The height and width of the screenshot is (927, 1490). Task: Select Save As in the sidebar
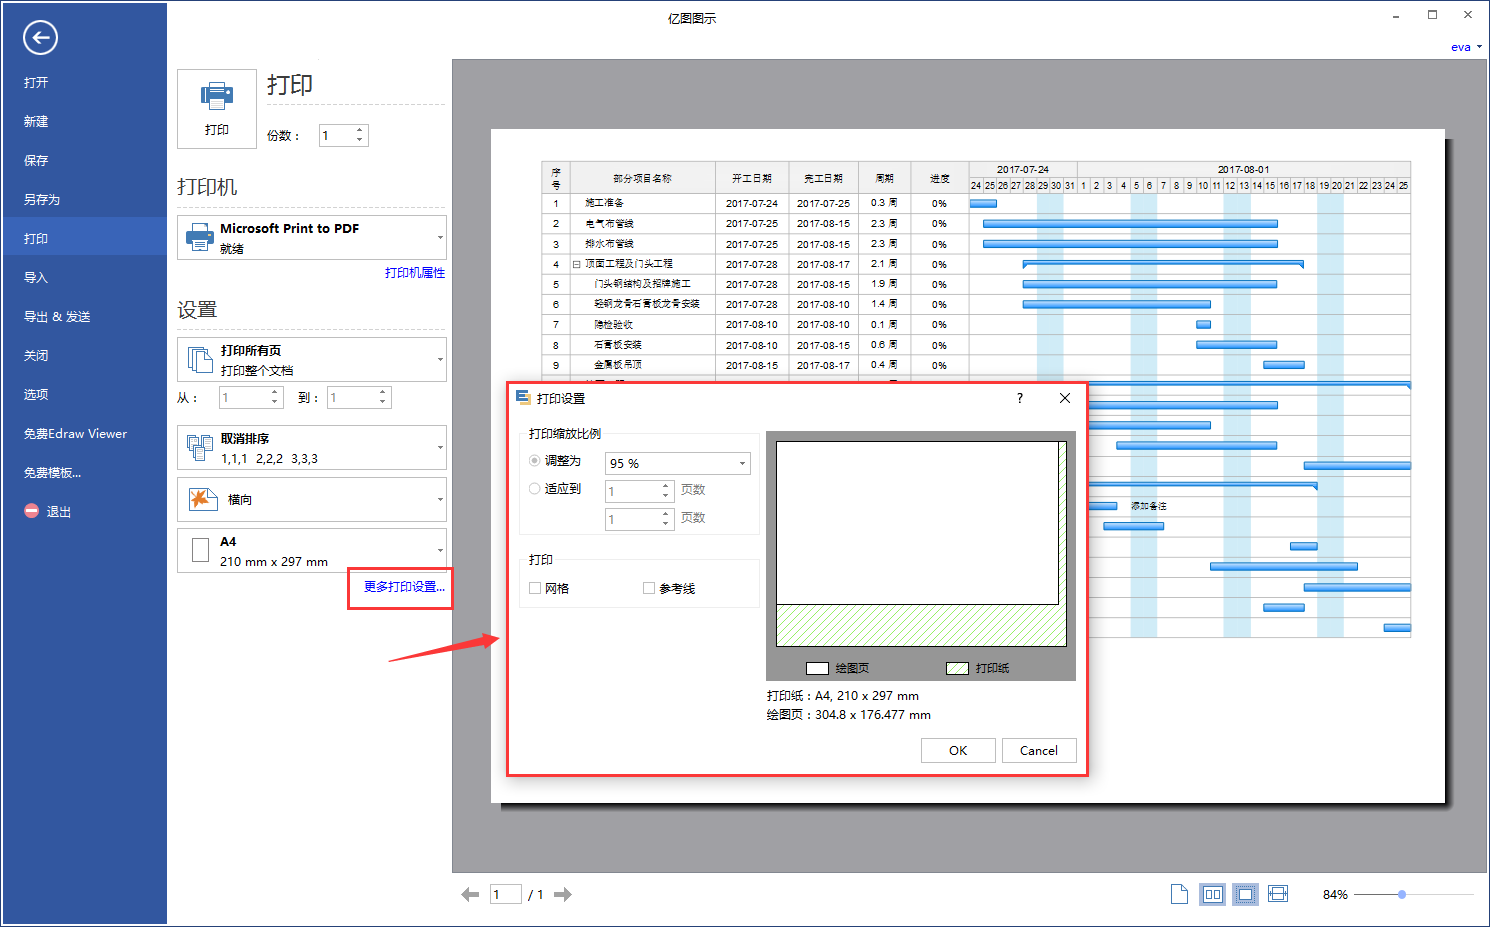pyautogui.click(x=42, y=199)
